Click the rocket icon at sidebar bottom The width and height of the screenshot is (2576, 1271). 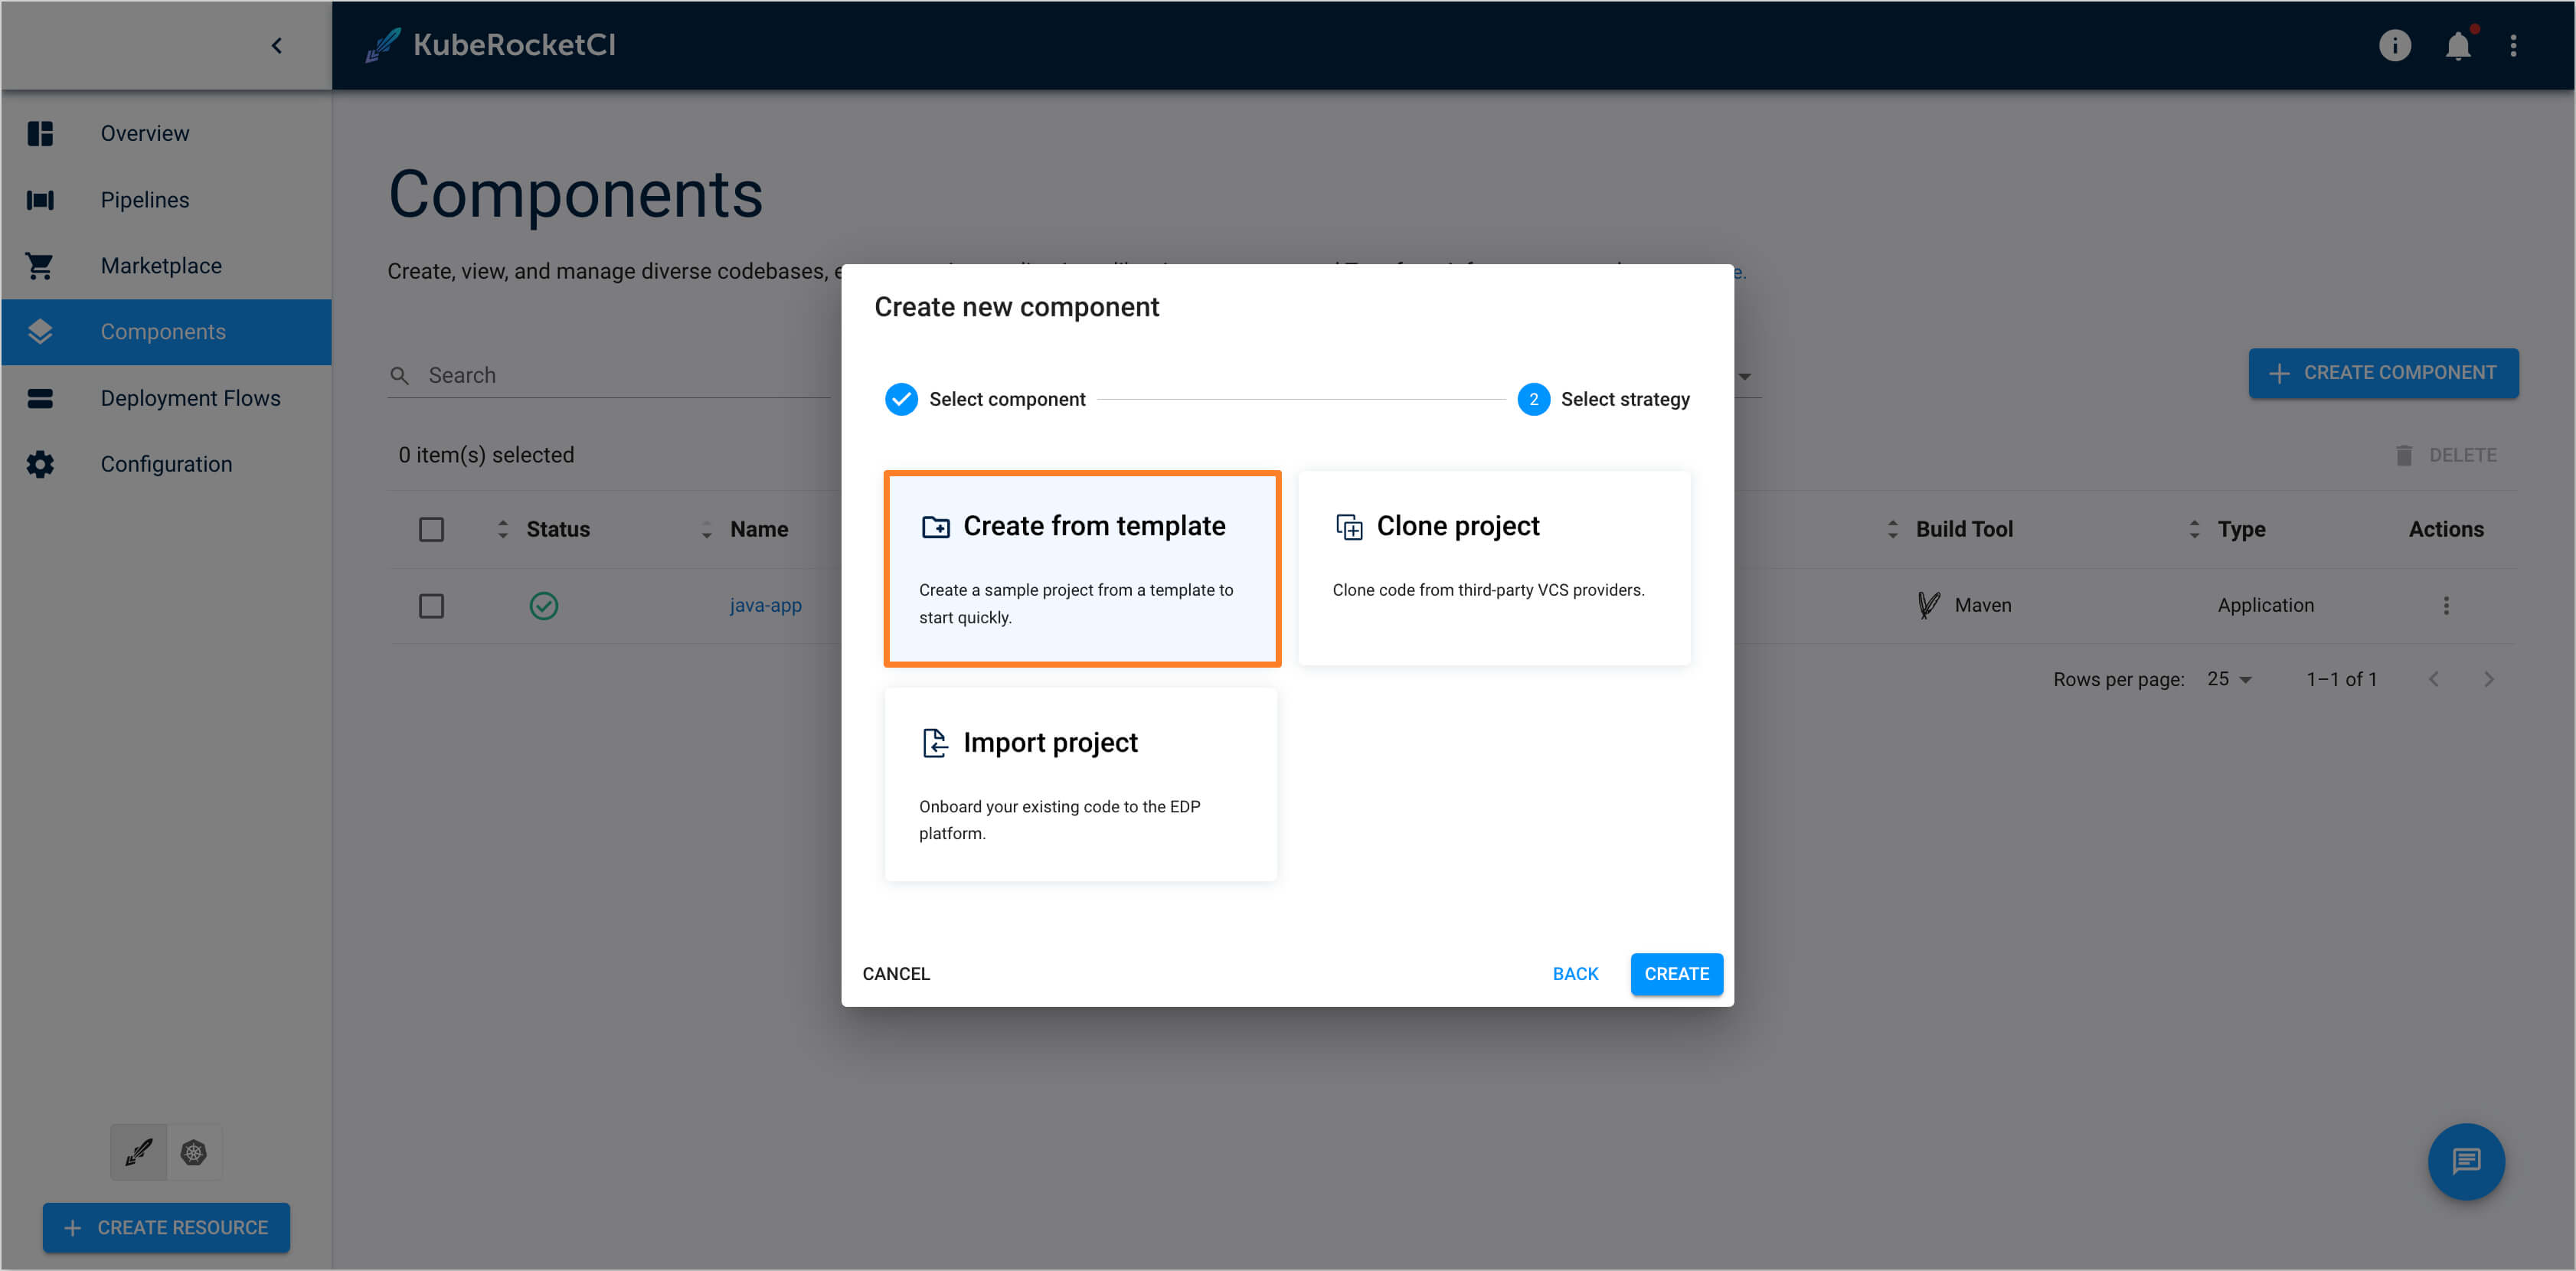point(138,1152)
